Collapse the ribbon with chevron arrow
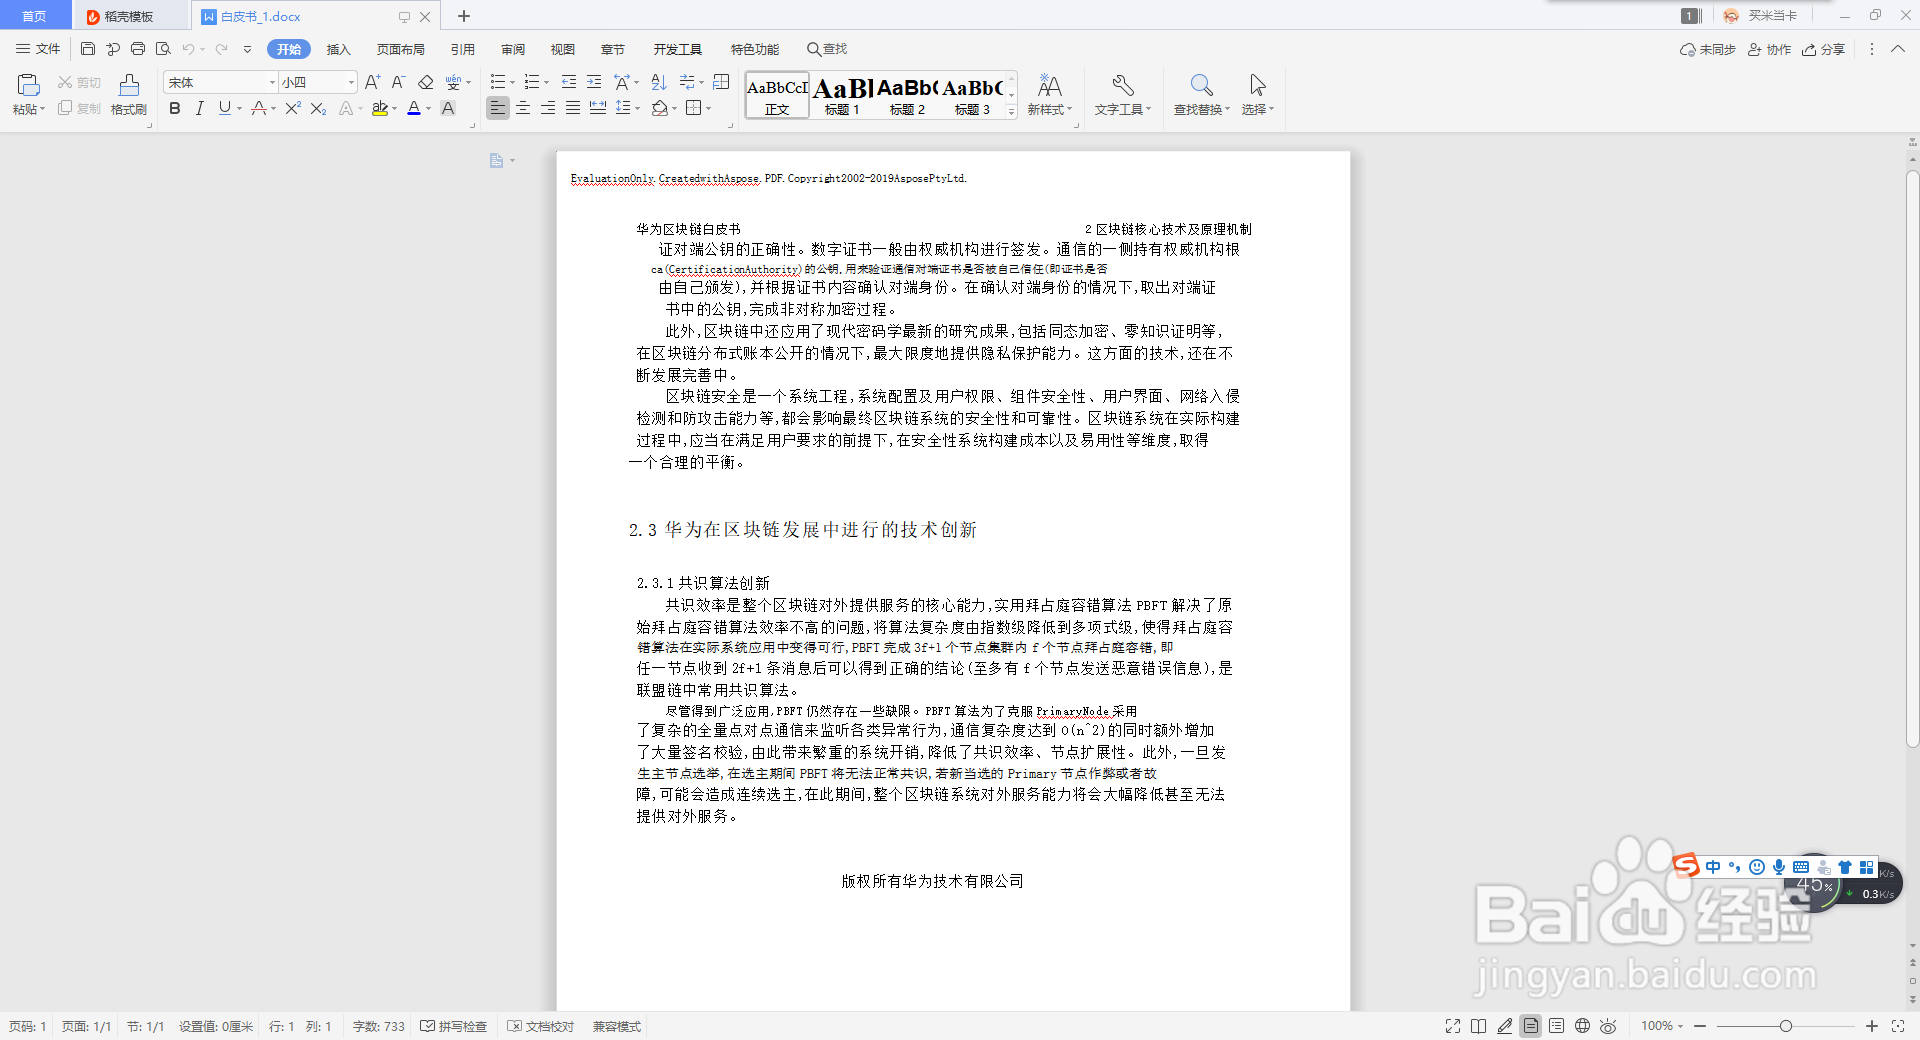This screenshot has height=1040, width=1920. pos(1897,49)
